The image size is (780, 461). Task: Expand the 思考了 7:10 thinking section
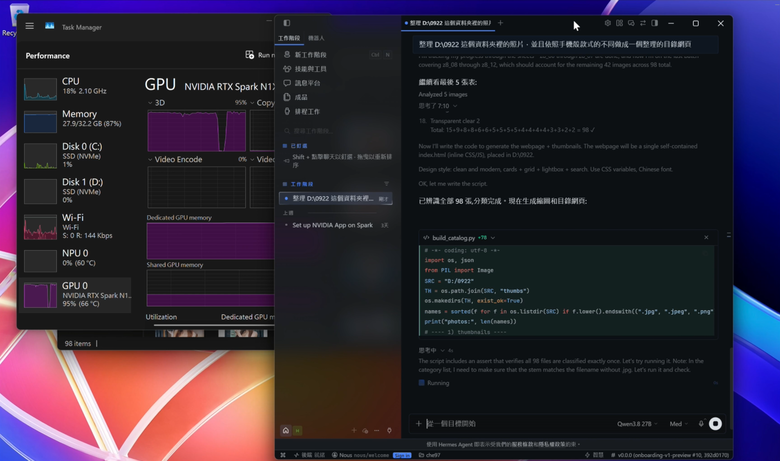click(438, 106)
